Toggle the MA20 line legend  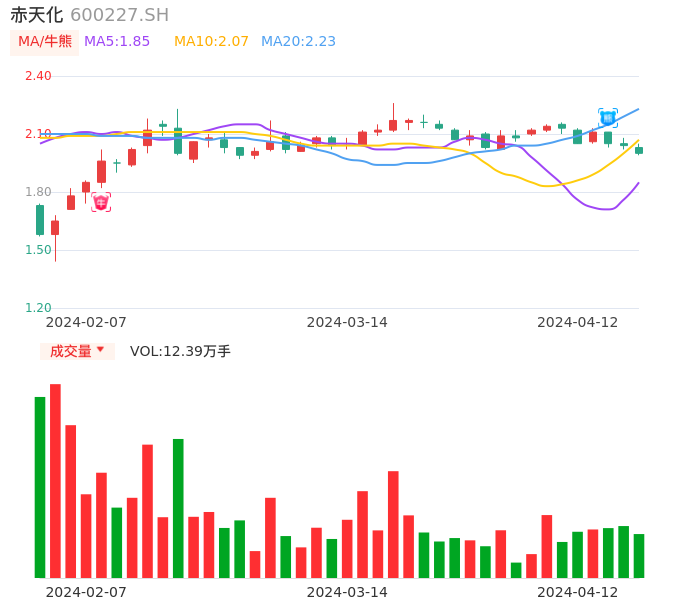point(298,42)
